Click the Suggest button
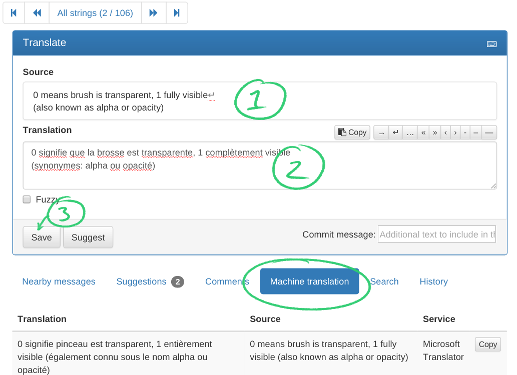 point(88,237)
